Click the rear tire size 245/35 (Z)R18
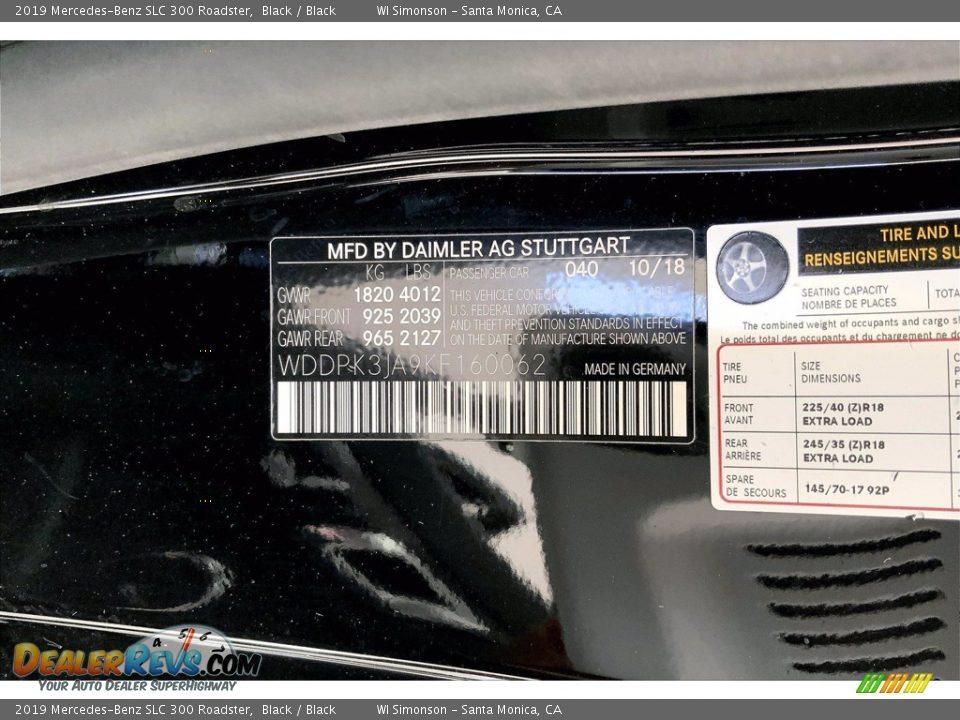This screenshot has height=720, width=960. [x=844, y=444]
